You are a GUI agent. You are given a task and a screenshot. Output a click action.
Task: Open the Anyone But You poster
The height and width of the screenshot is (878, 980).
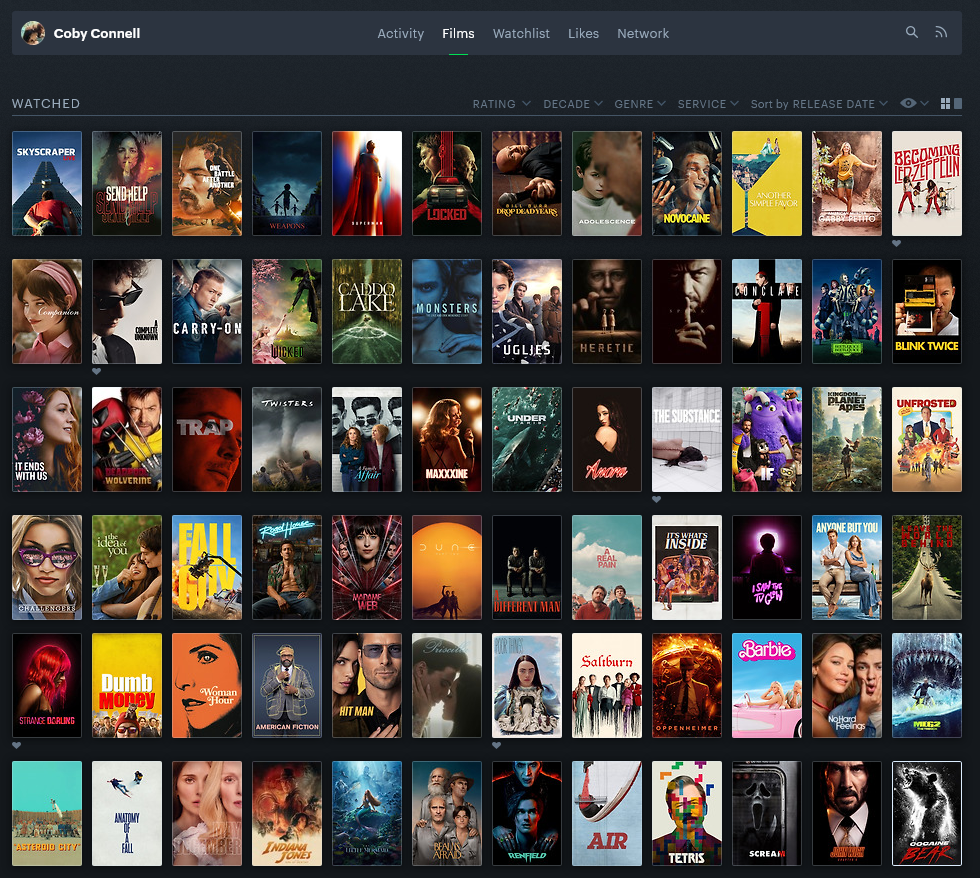[x=847, y=567]
